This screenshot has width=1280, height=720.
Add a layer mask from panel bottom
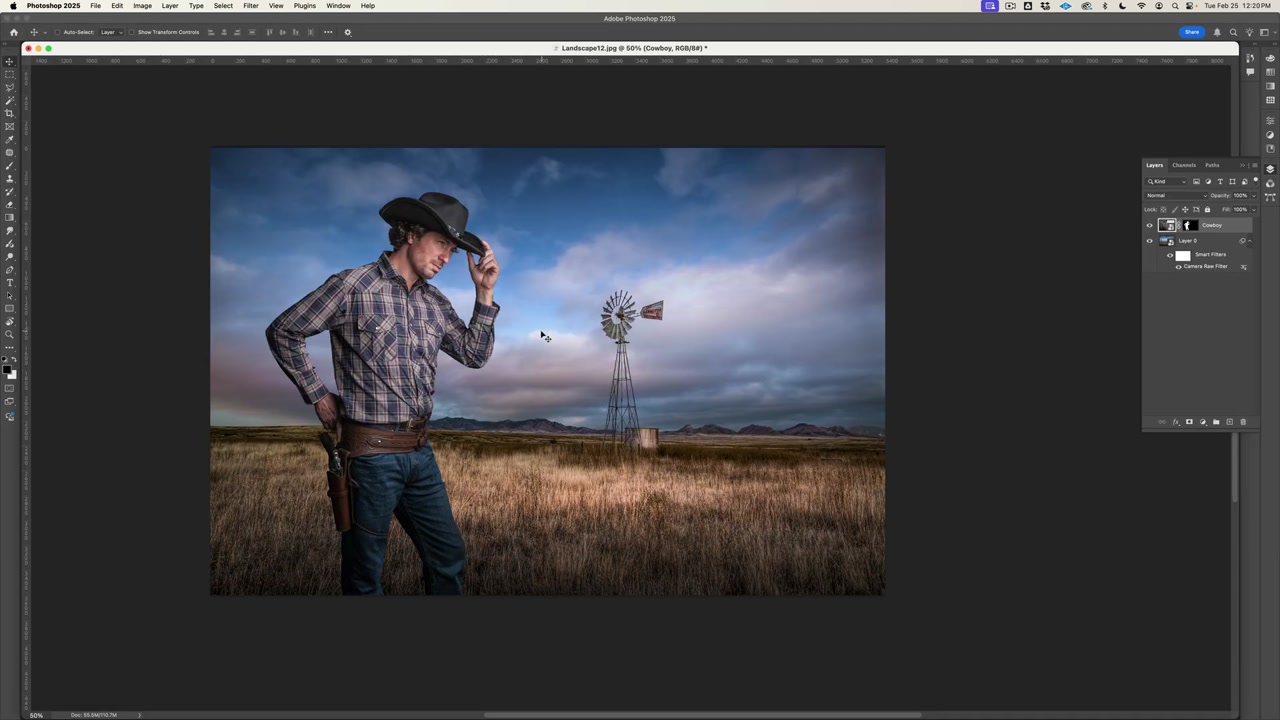click(1189, 421)
